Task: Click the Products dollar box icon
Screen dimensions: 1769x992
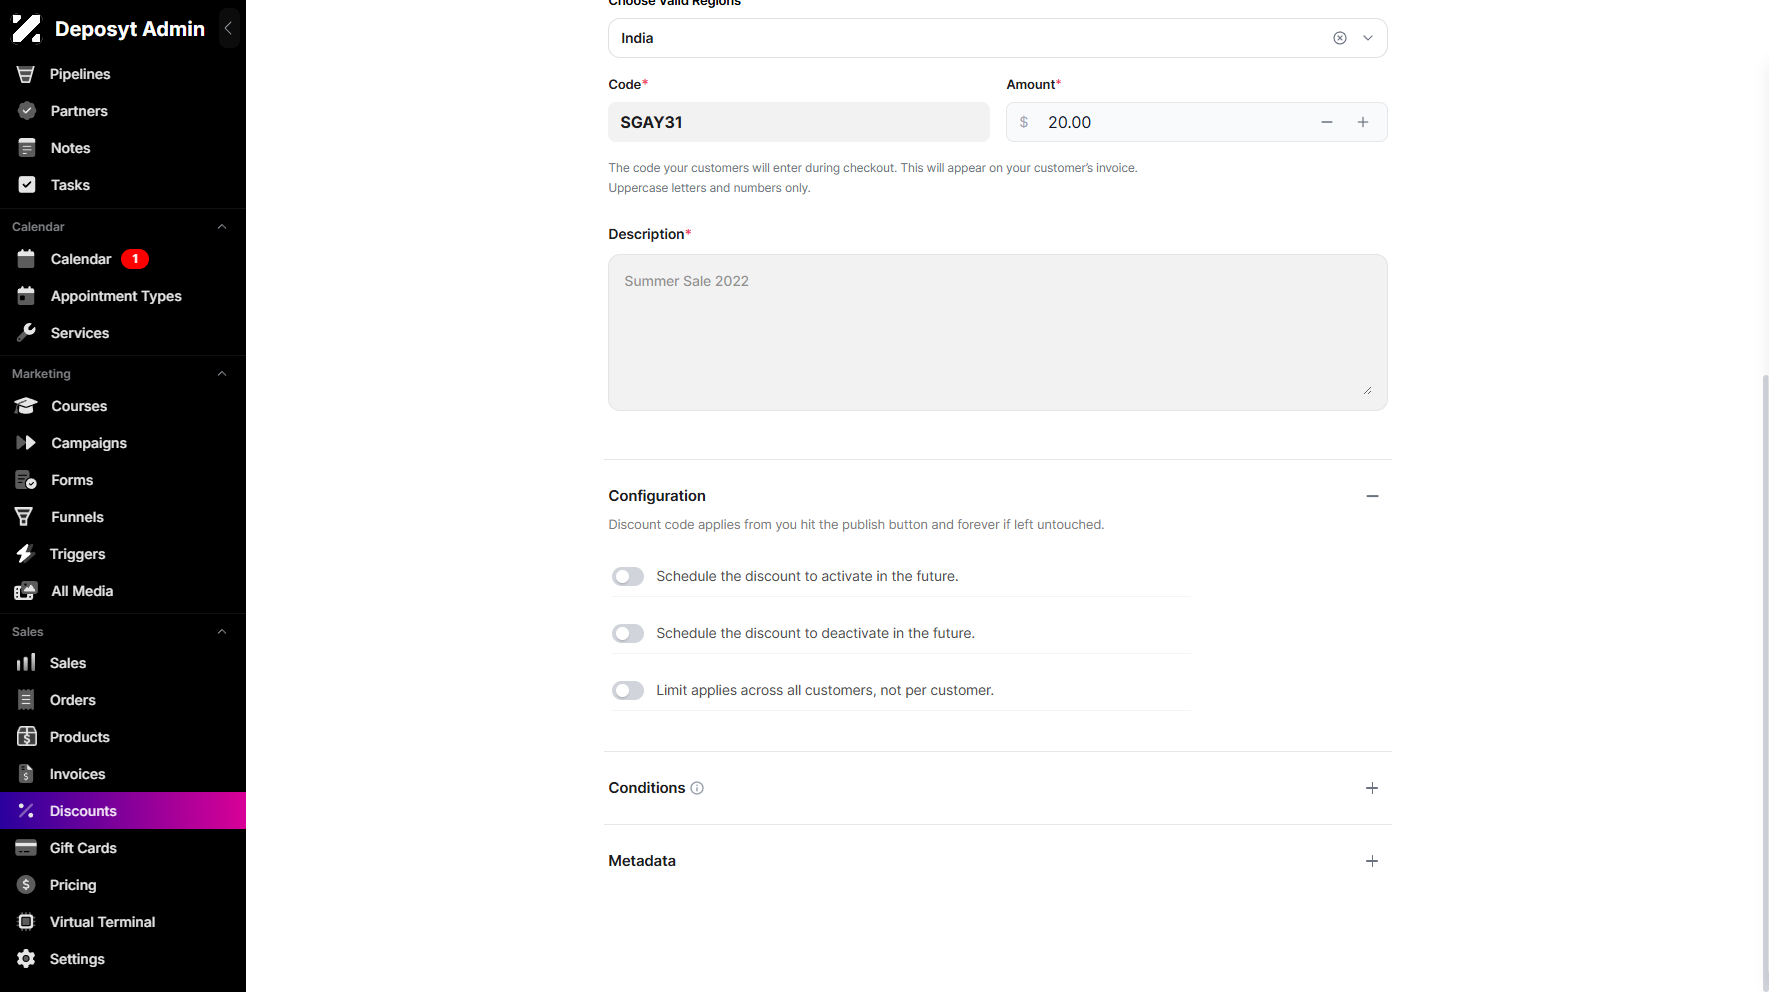Action: tap(27, 737)
